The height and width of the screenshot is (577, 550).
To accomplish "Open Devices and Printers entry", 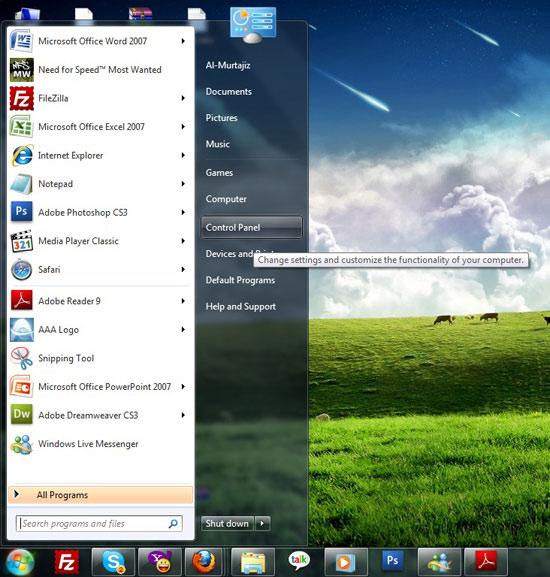I will click(x=229, y=254).
